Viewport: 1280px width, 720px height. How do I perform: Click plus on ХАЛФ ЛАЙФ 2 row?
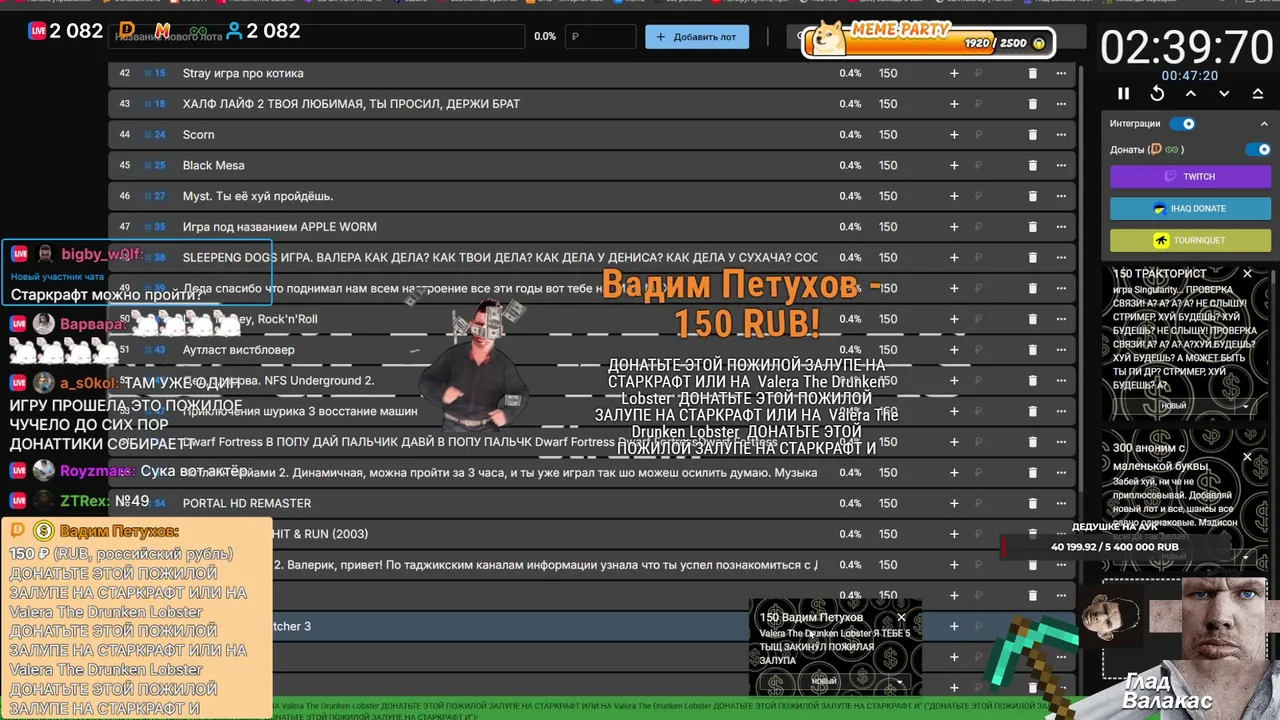coord(954,104)
